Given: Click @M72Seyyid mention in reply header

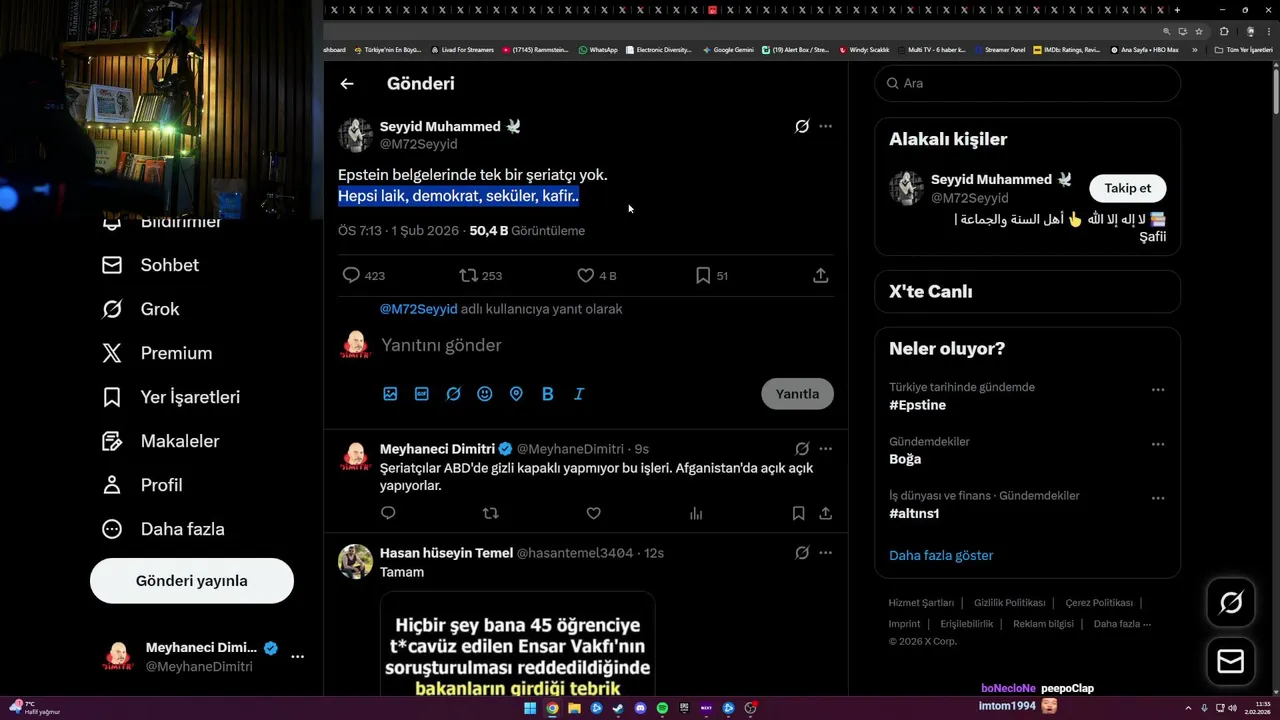Looking at the screenshot, I should coord(418,309).
